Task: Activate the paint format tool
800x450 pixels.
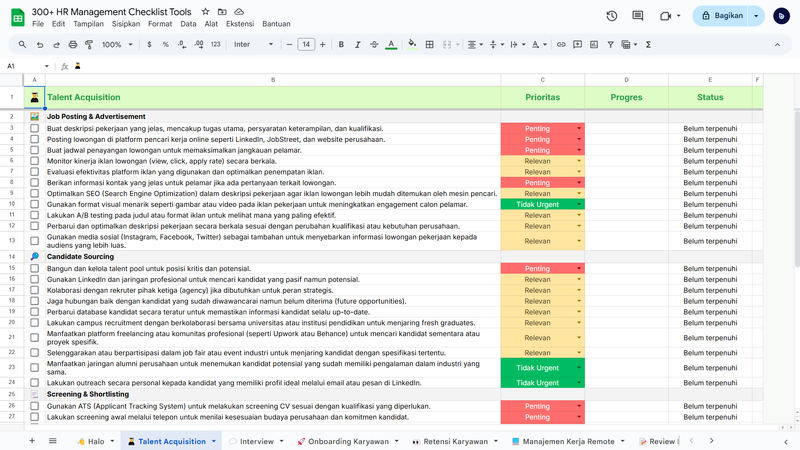Action: [89, 45]
